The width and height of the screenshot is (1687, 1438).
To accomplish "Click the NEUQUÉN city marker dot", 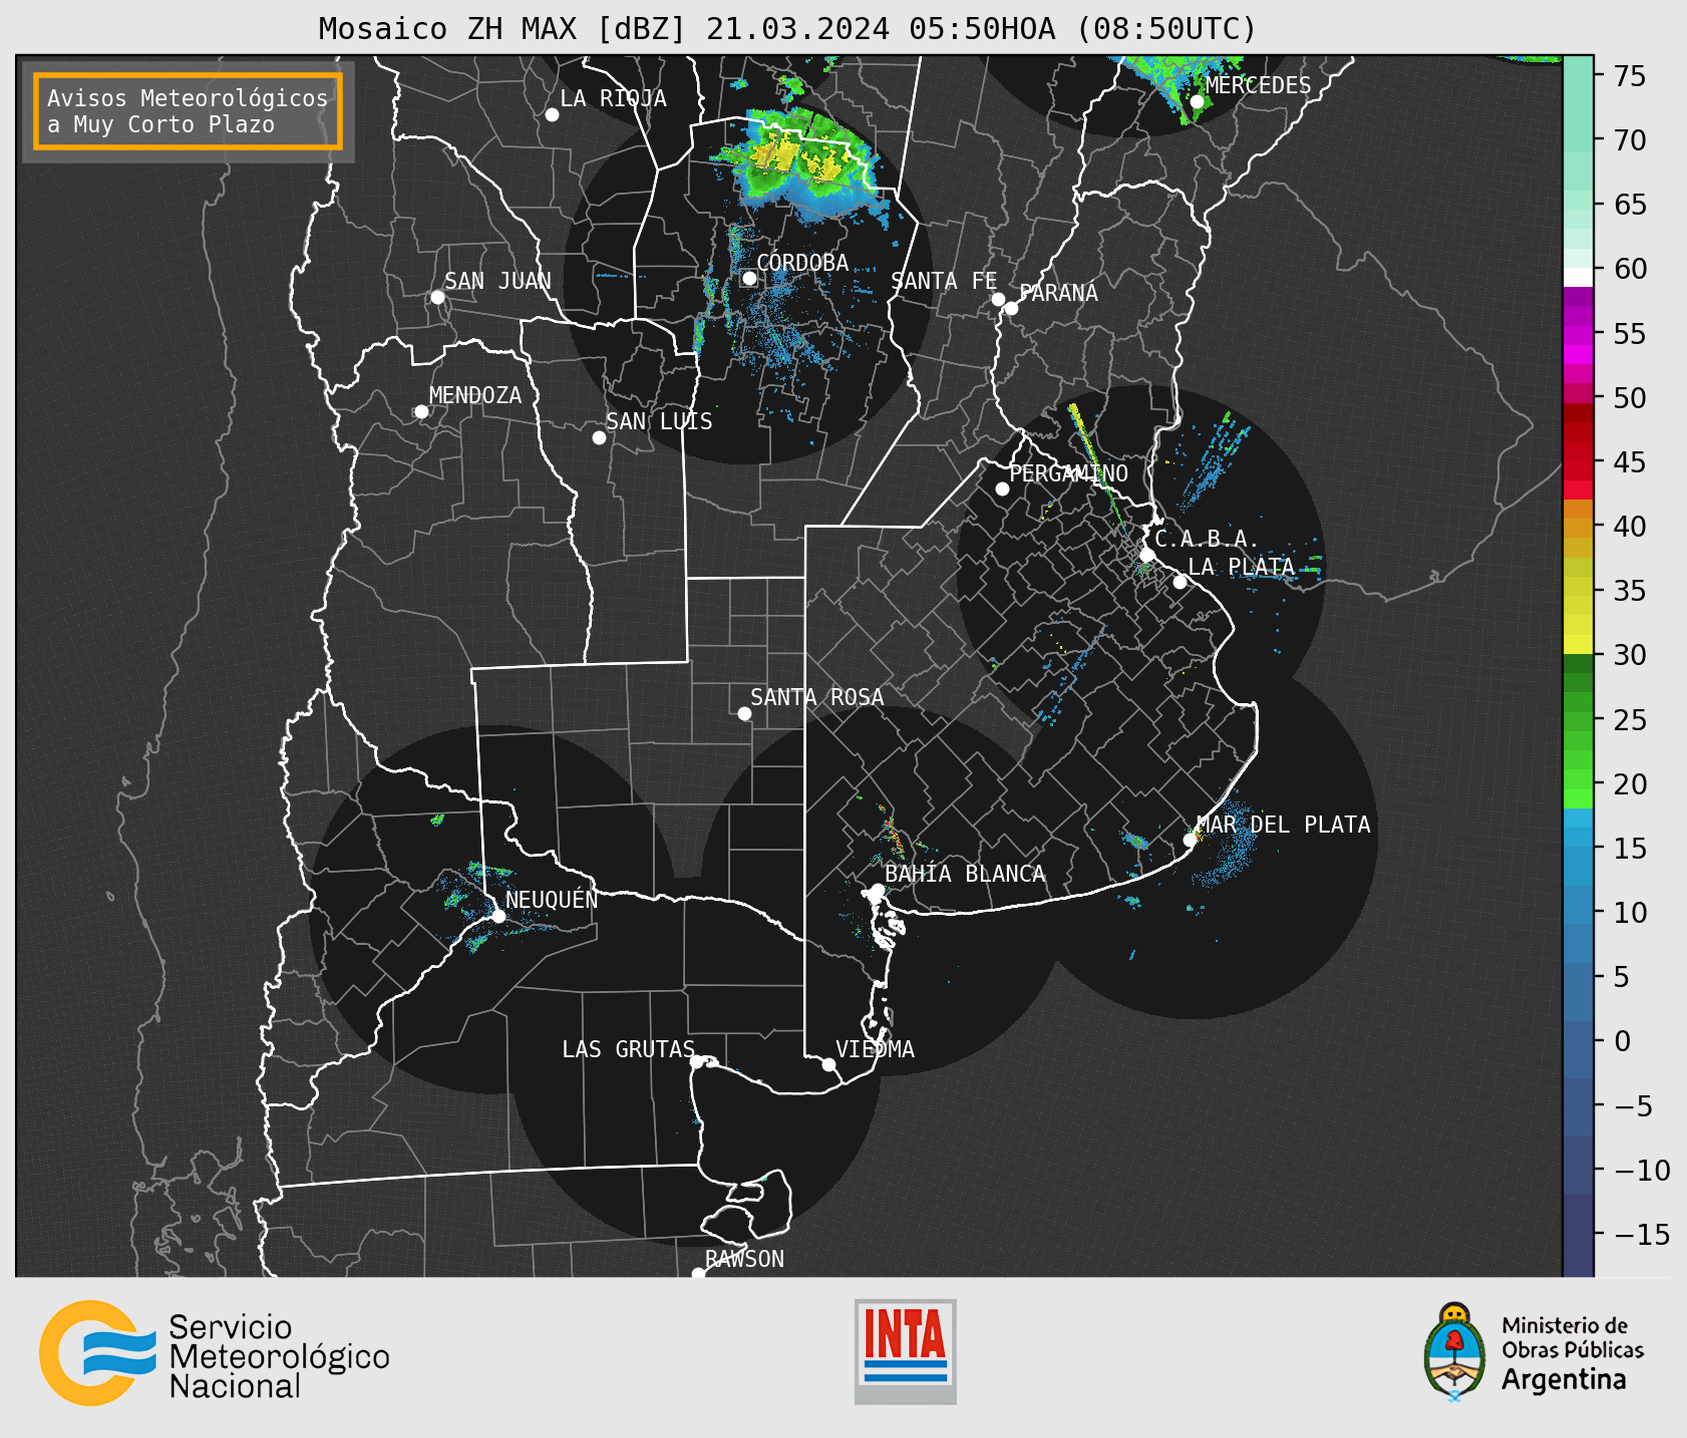I will [x=498, y=916].
